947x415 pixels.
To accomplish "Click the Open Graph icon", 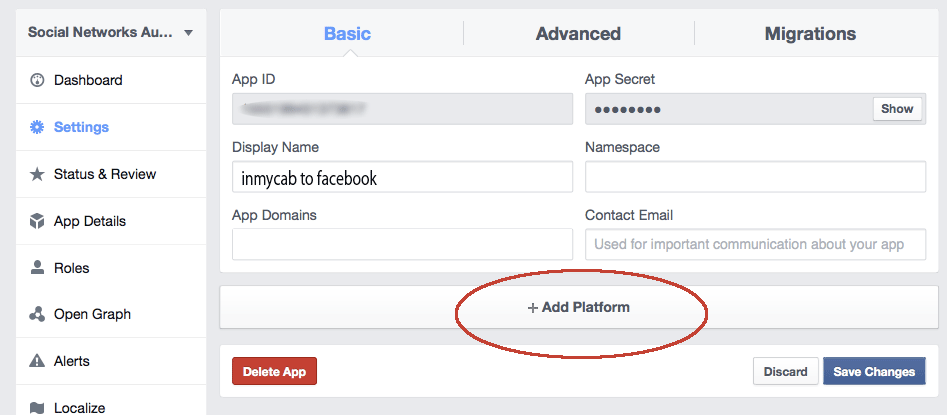I will (37, 314).
